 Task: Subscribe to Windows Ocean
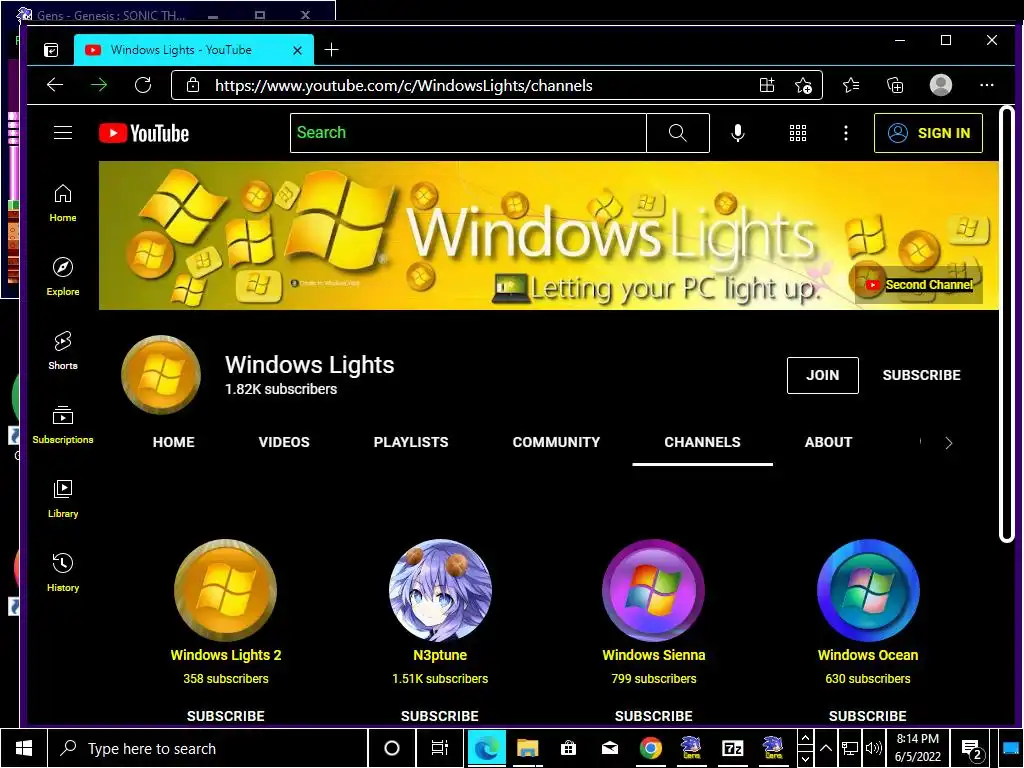tap(868, 716)
